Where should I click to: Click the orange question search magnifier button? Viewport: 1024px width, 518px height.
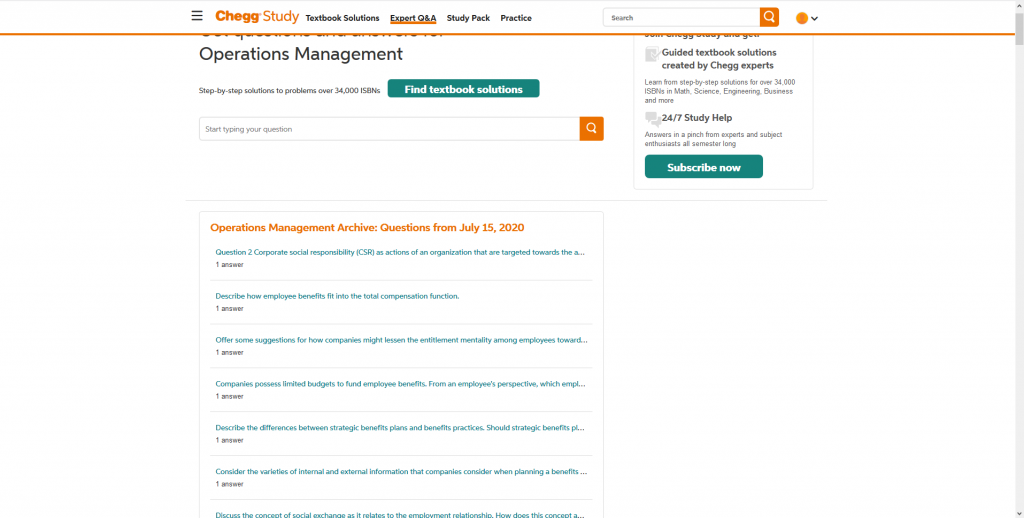pyautogui.click(x=591, y=129)
